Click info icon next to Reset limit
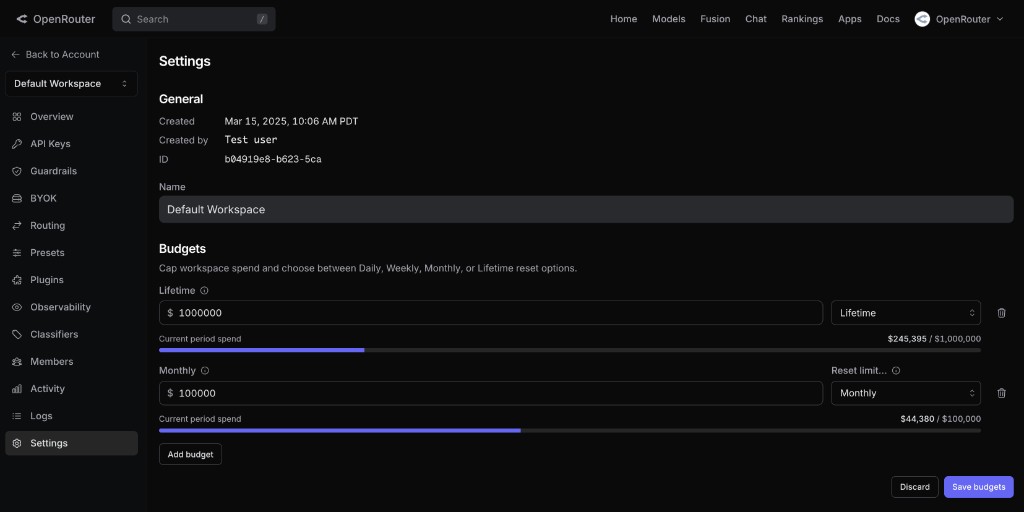The width and height of the screenshot is (1024, 512). coord(896,371)
